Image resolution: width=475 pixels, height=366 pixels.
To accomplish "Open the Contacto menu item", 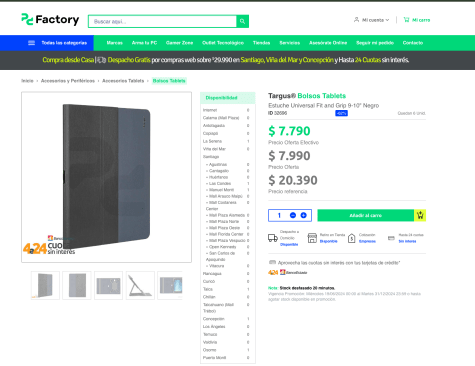I will tap(413, 43).
